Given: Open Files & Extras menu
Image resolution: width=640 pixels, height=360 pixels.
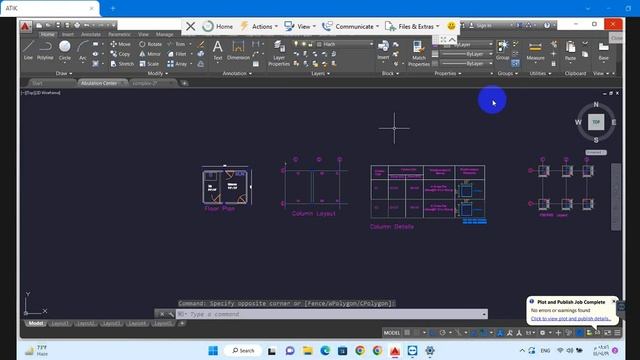Looking at the screenshot, I should point(412,26).
